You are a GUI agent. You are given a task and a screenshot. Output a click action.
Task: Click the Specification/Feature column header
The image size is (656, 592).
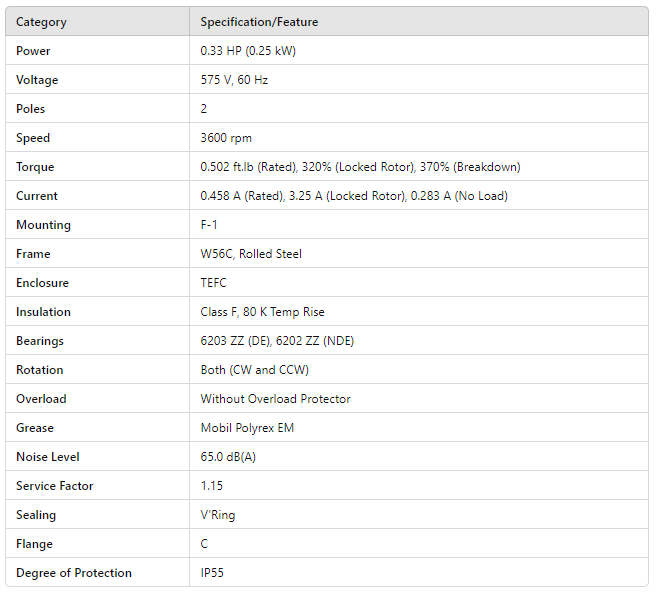[x=259, y=22]
